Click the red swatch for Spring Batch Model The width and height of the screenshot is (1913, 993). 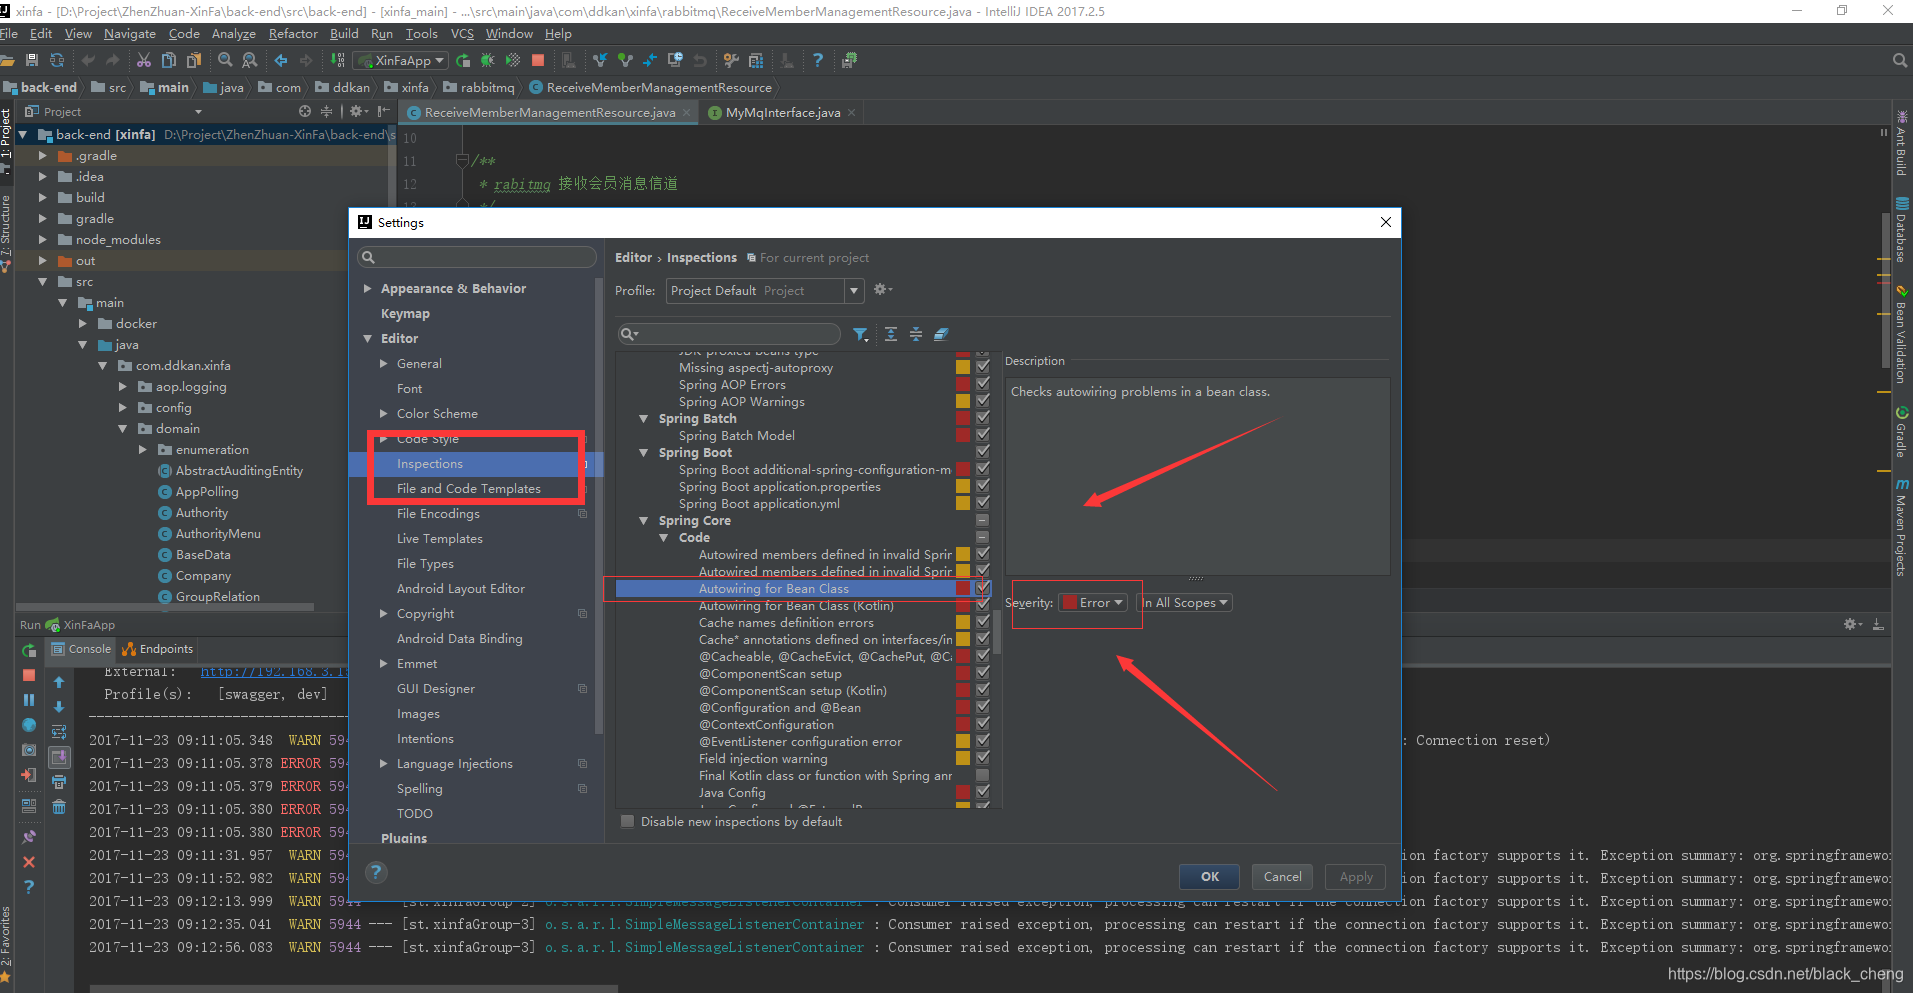(x=962, y=435)
